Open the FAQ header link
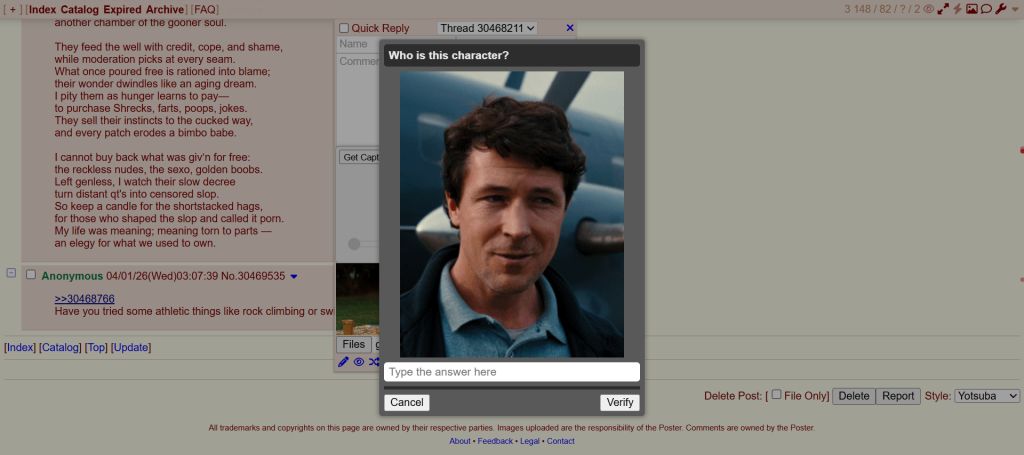The height and width of the screenshot is (455, 1024). tap(204, 10)
